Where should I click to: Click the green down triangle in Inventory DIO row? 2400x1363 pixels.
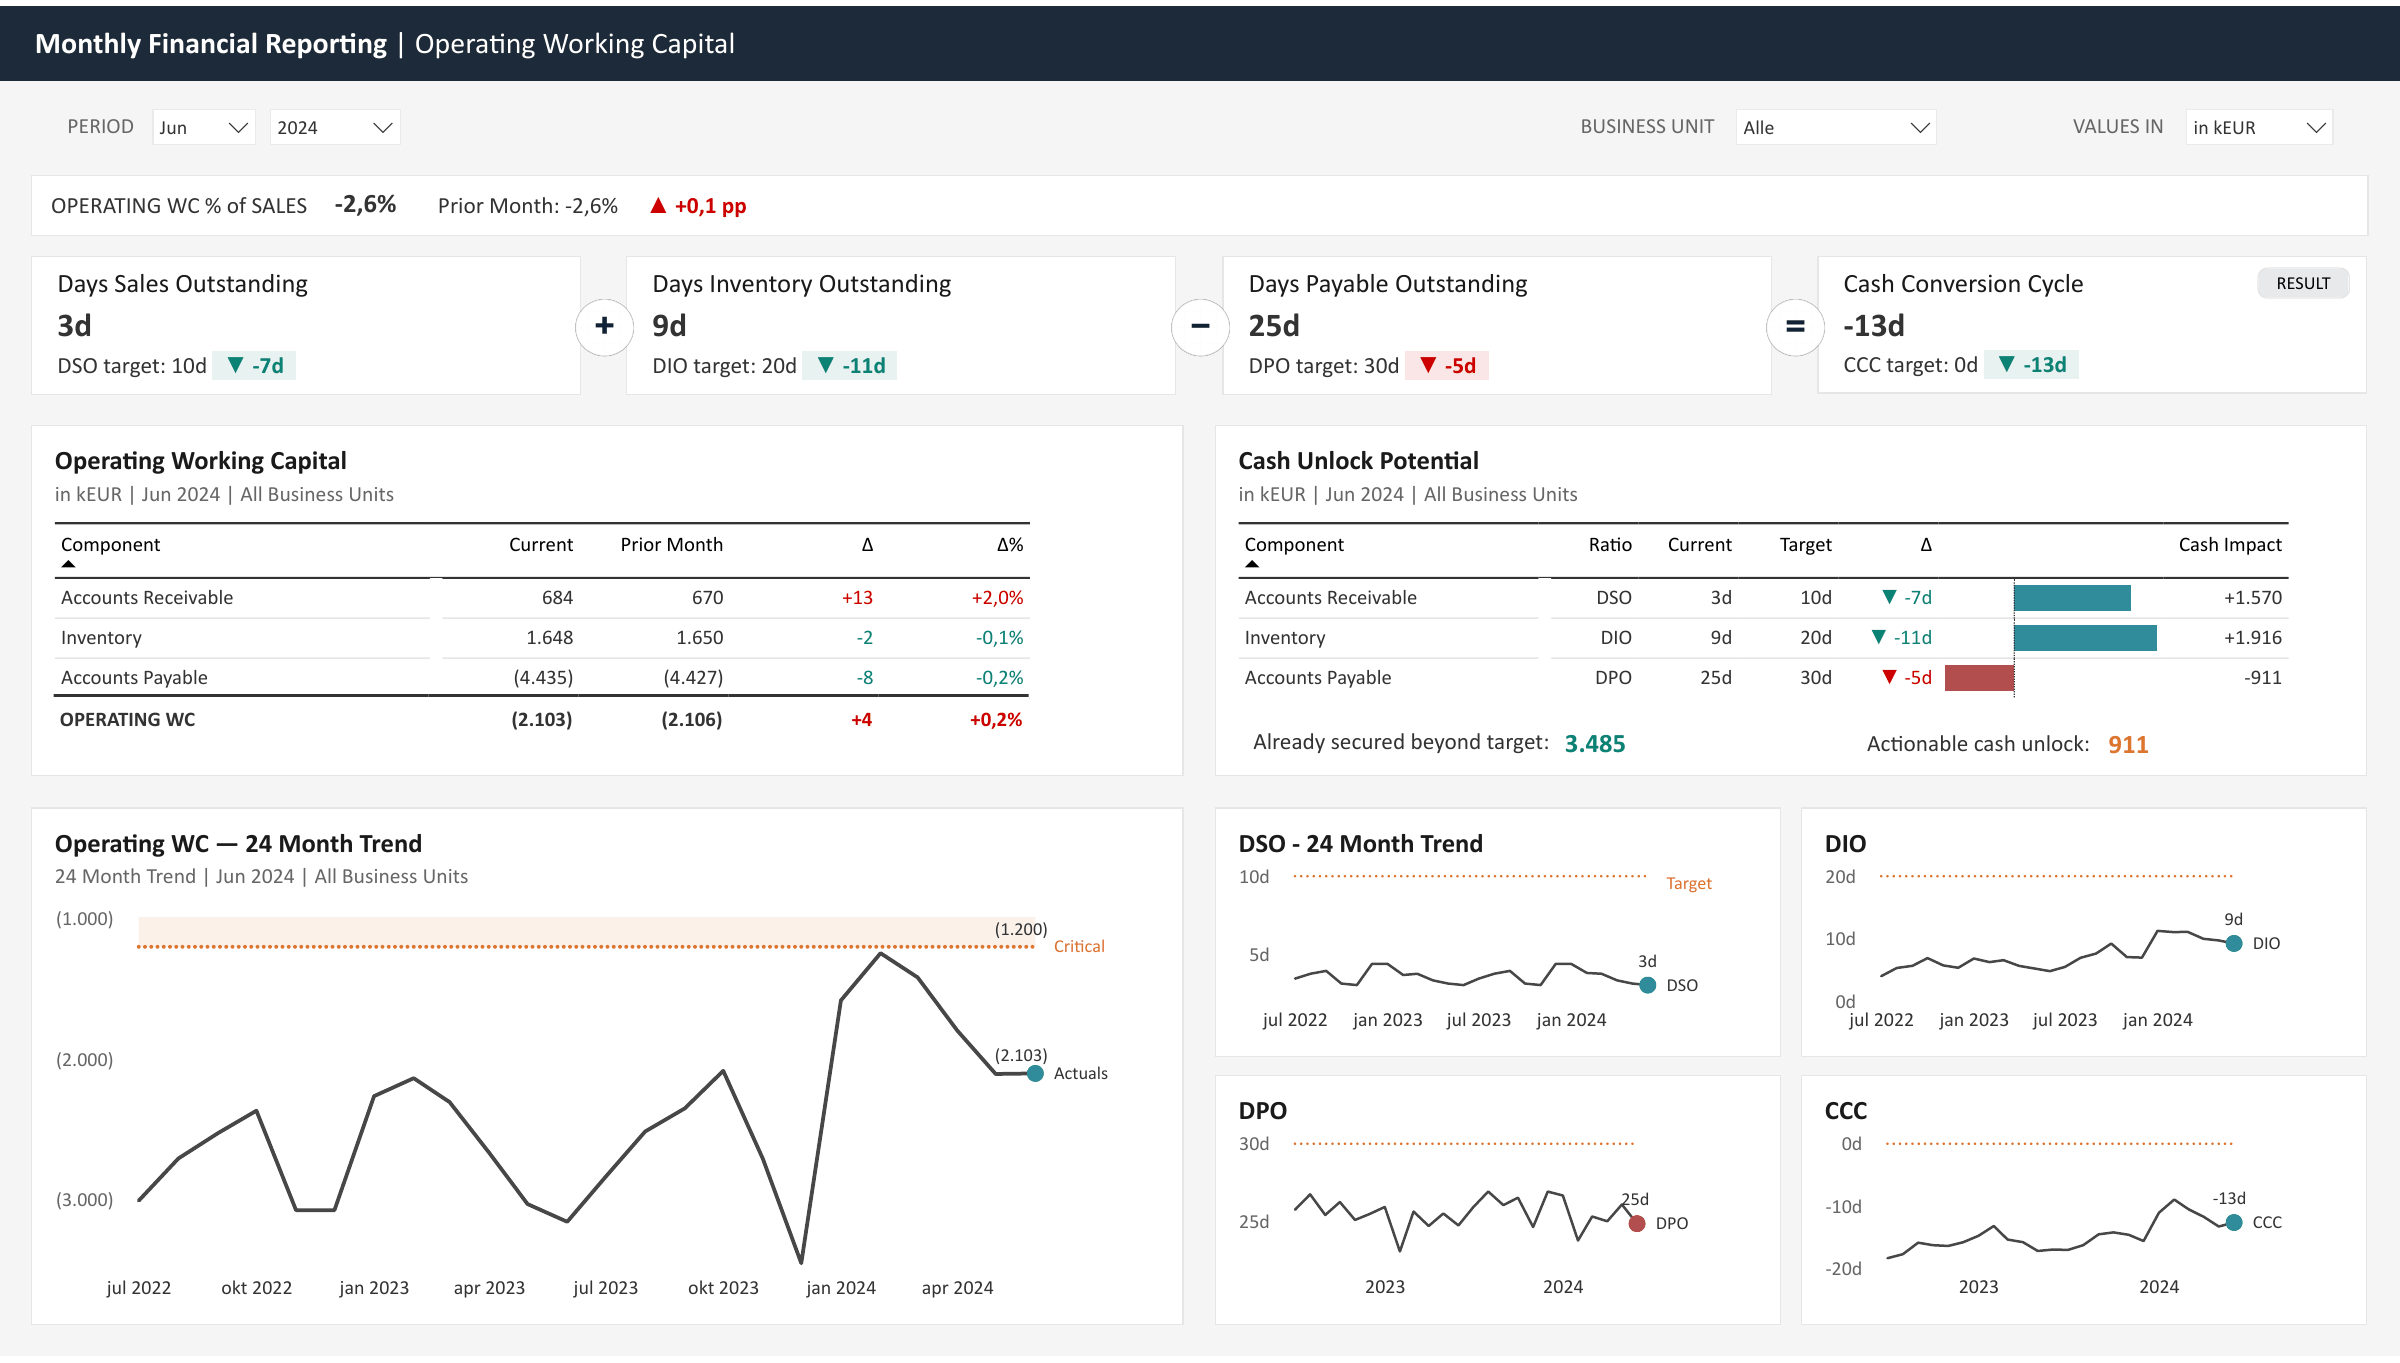(1879, 637)
